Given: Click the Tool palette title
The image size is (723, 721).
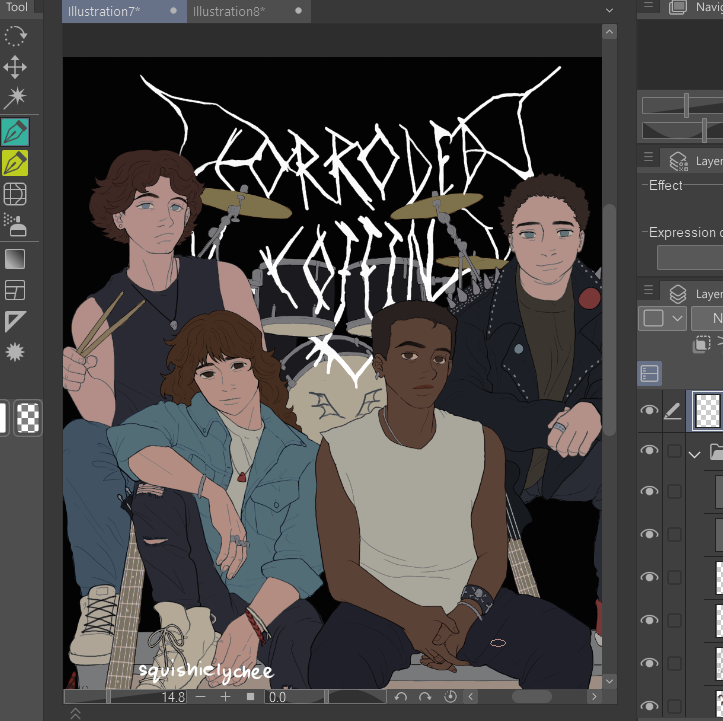Looking at the screenshot, I should 17,7.
